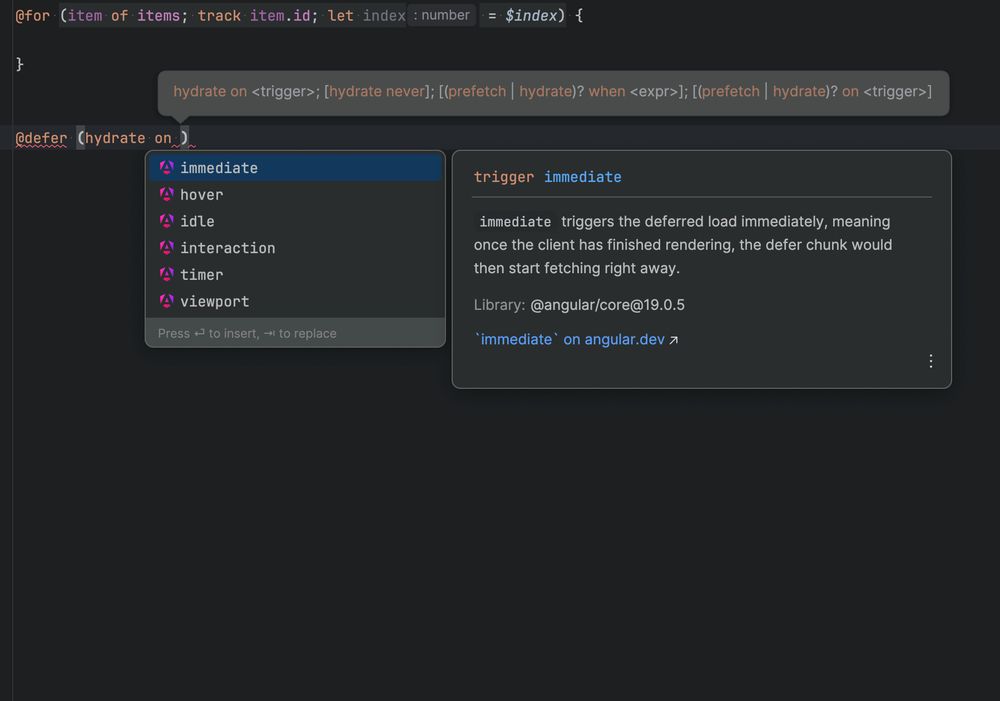Select interaction in the autocomplete popup
This screenshot has height=701, width=1000.
pyautogui.click(x=295, y=248)
